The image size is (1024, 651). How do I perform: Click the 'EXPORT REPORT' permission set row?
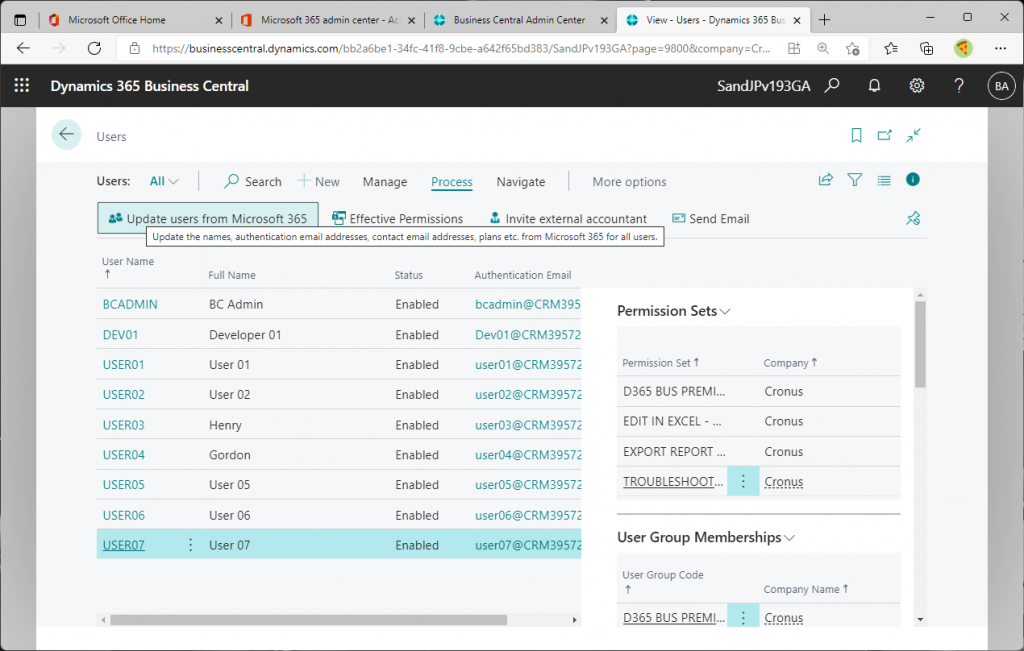tap(758, 452)
